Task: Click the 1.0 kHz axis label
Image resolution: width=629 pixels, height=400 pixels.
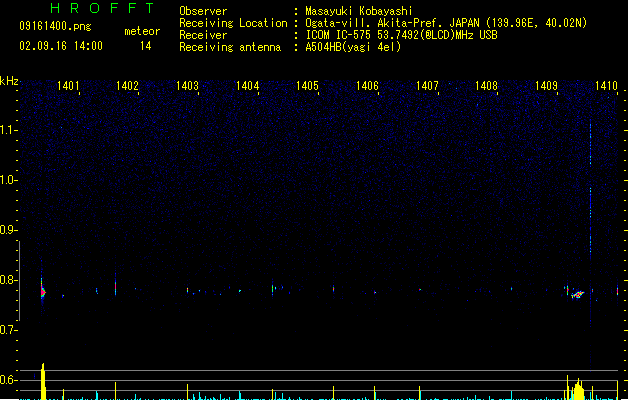Action: [8, 180]
